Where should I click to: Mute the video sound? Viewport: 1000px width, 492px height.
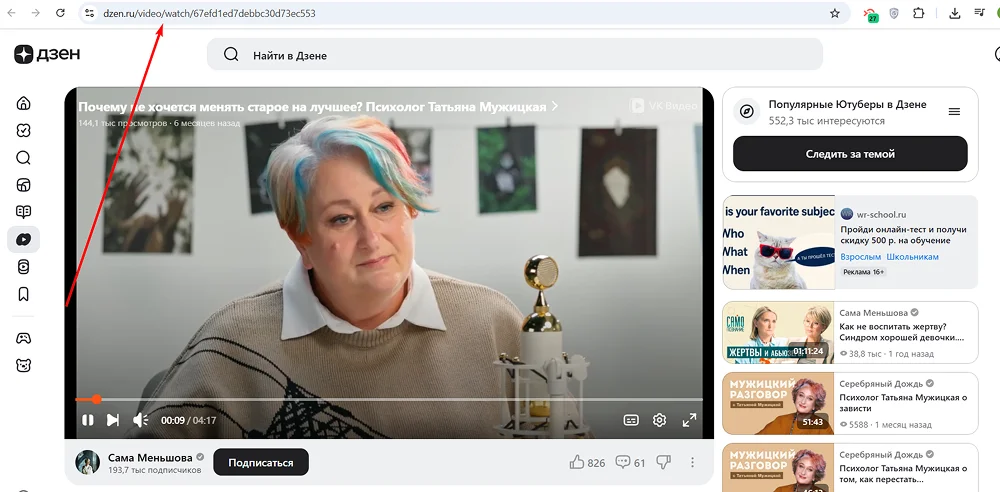click(x=141, y=420)
